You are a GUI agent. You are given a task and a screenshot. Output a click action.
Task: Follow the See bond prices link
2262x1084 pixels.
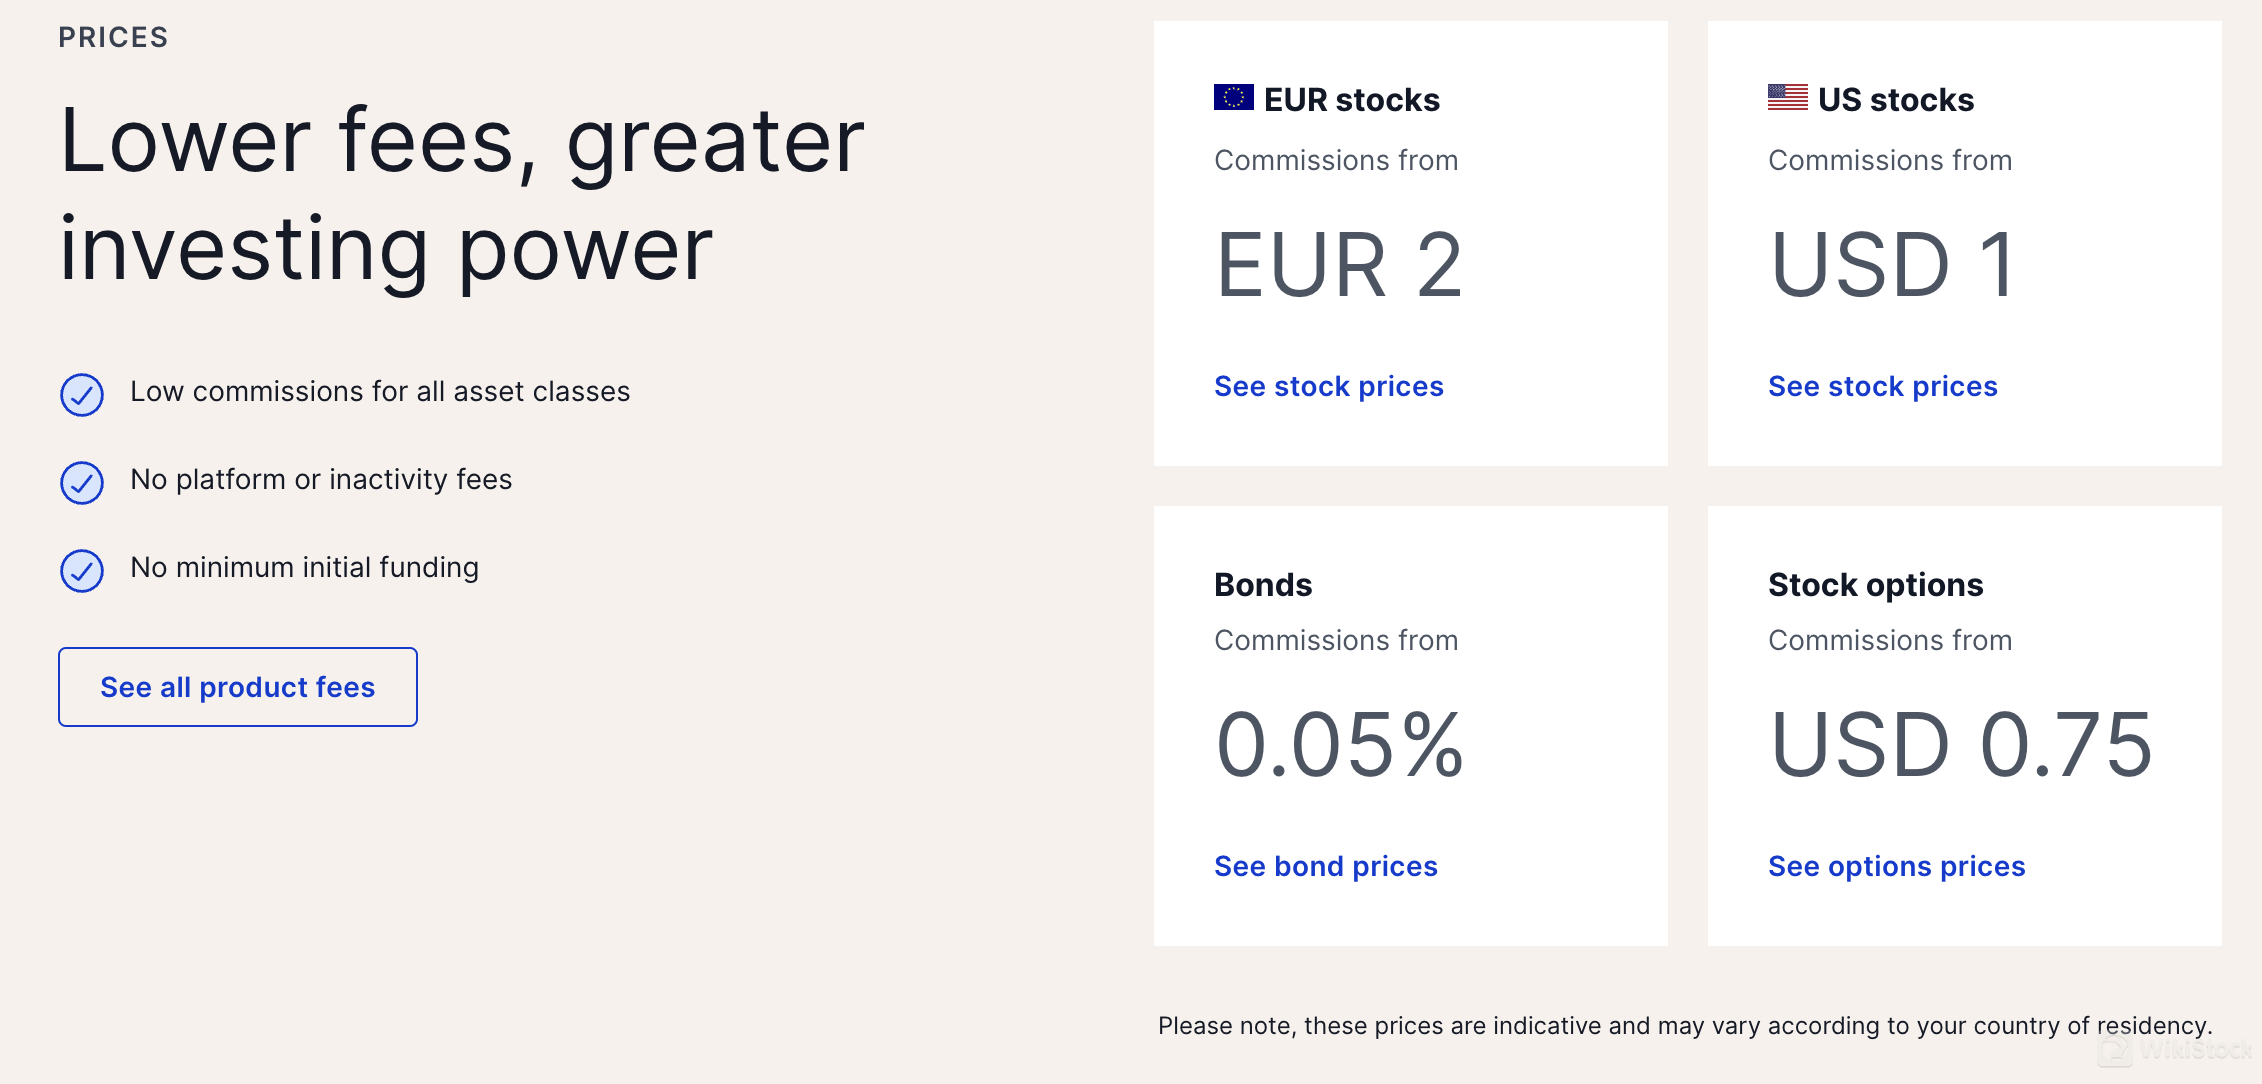[x=1325, y=866]
